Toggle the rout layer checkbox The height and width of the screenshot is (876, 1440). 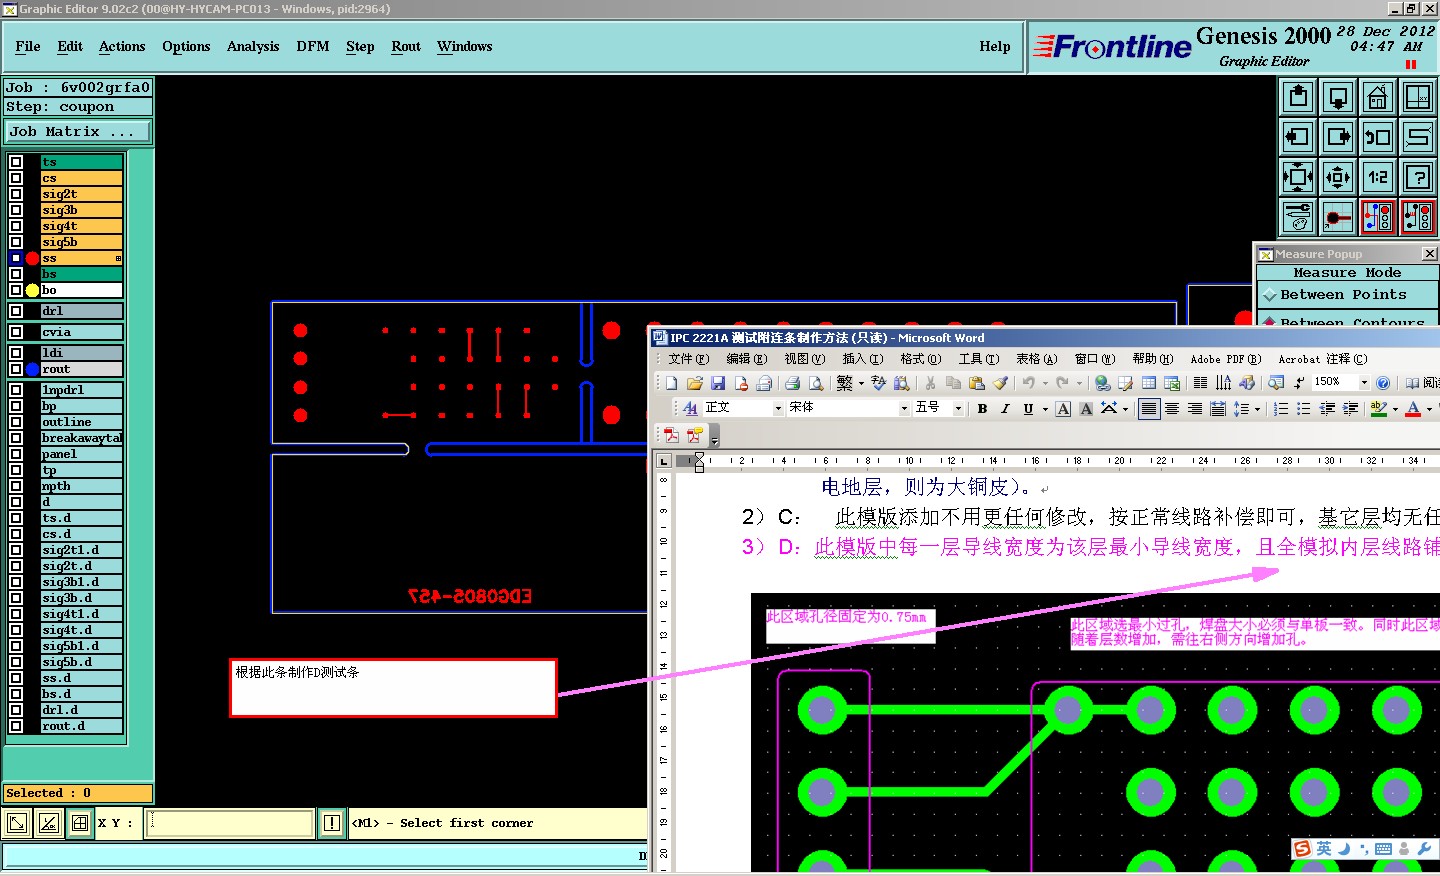pos(16,369)
